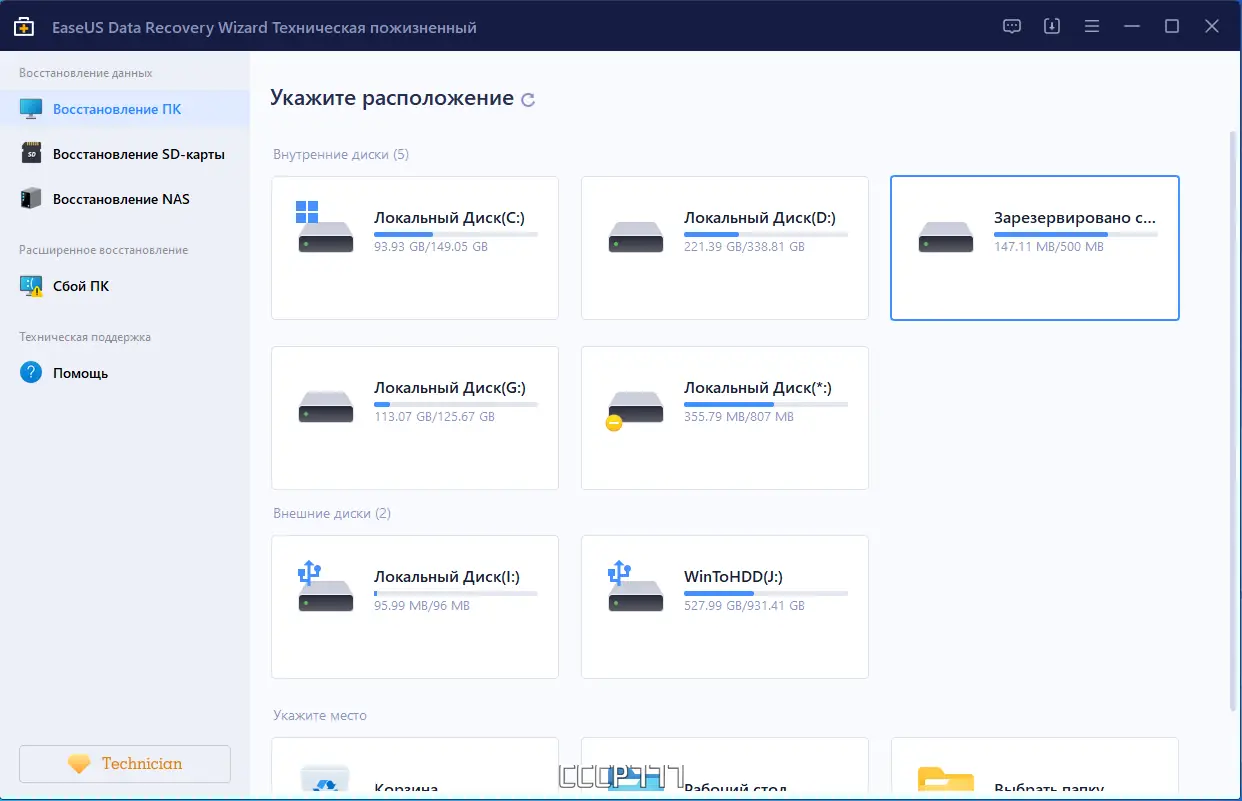
Task: Maximize the EaseUS window
Action: click(x=1172, y=27)
